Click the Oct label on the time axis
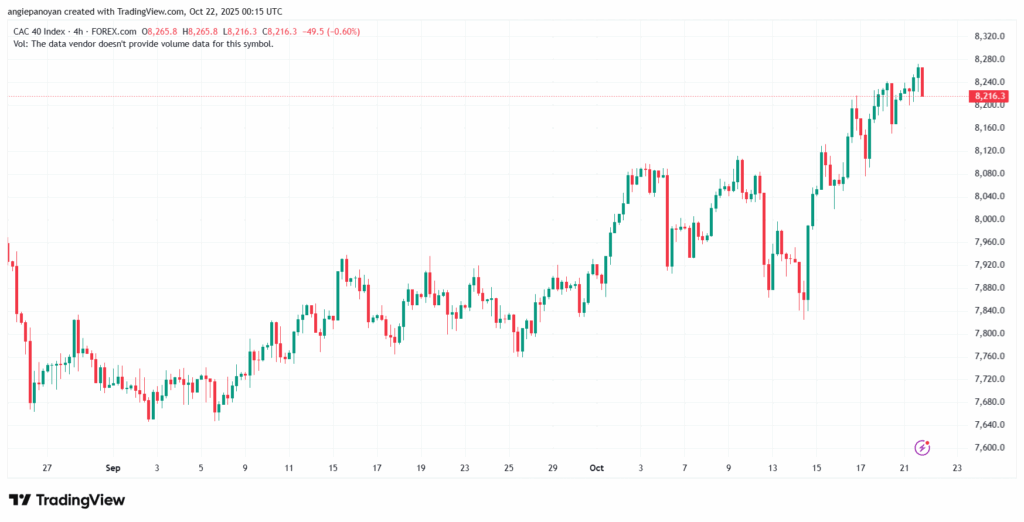This screenshot has height=522, width=1024. coord(597,467)
